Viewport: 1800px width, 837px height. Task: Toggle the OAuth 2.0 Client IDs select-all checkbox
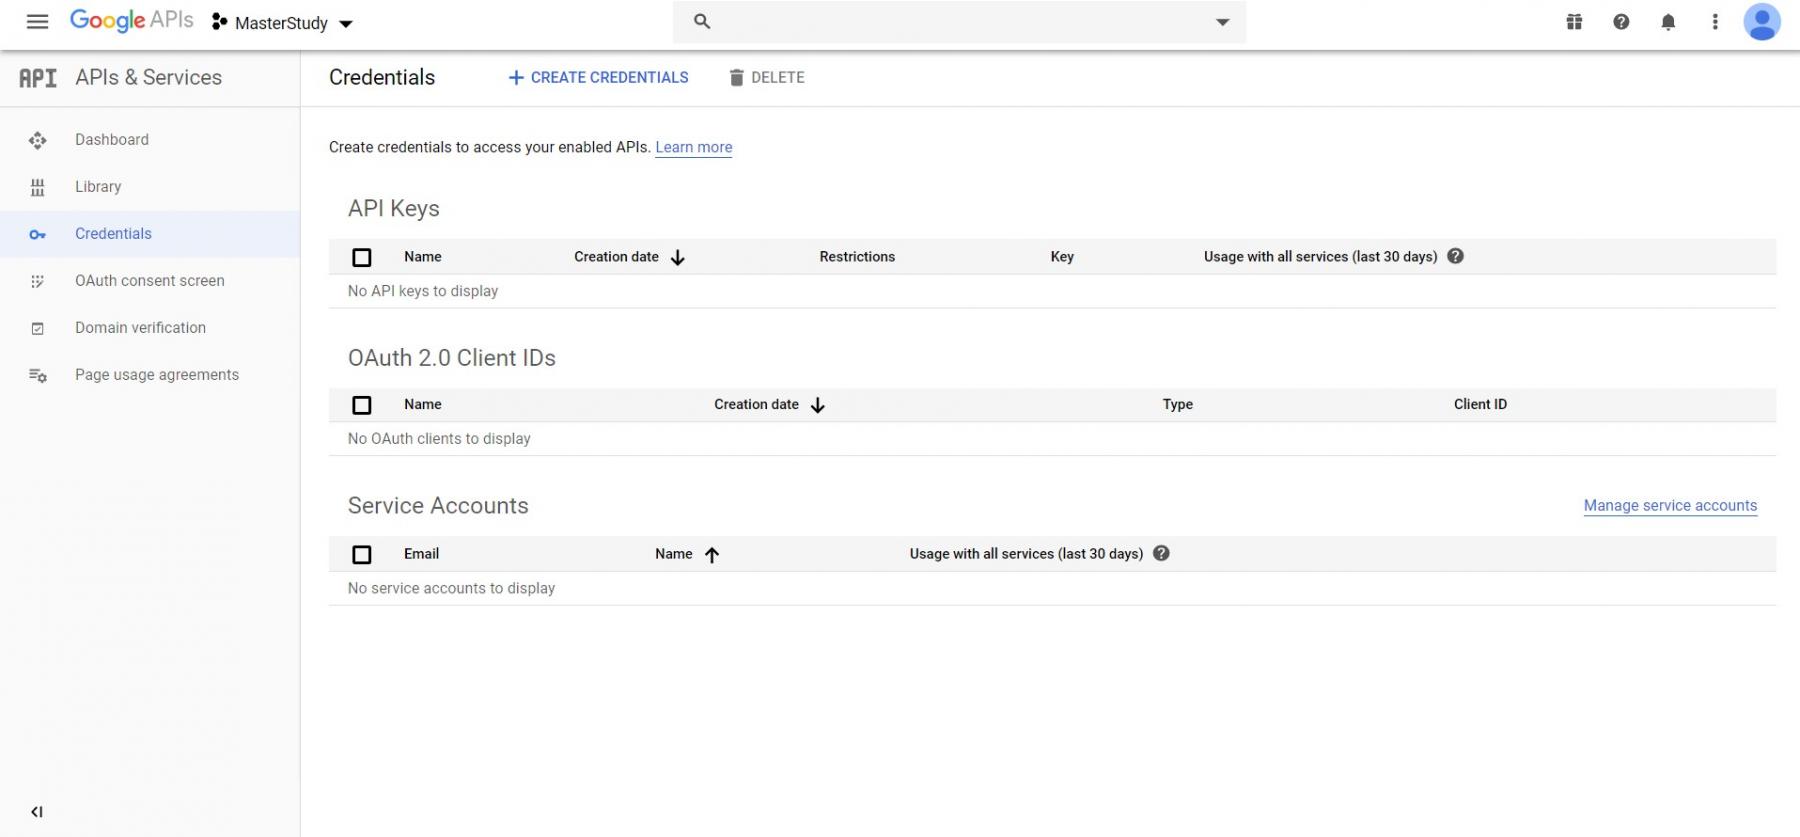pos(362,405)
